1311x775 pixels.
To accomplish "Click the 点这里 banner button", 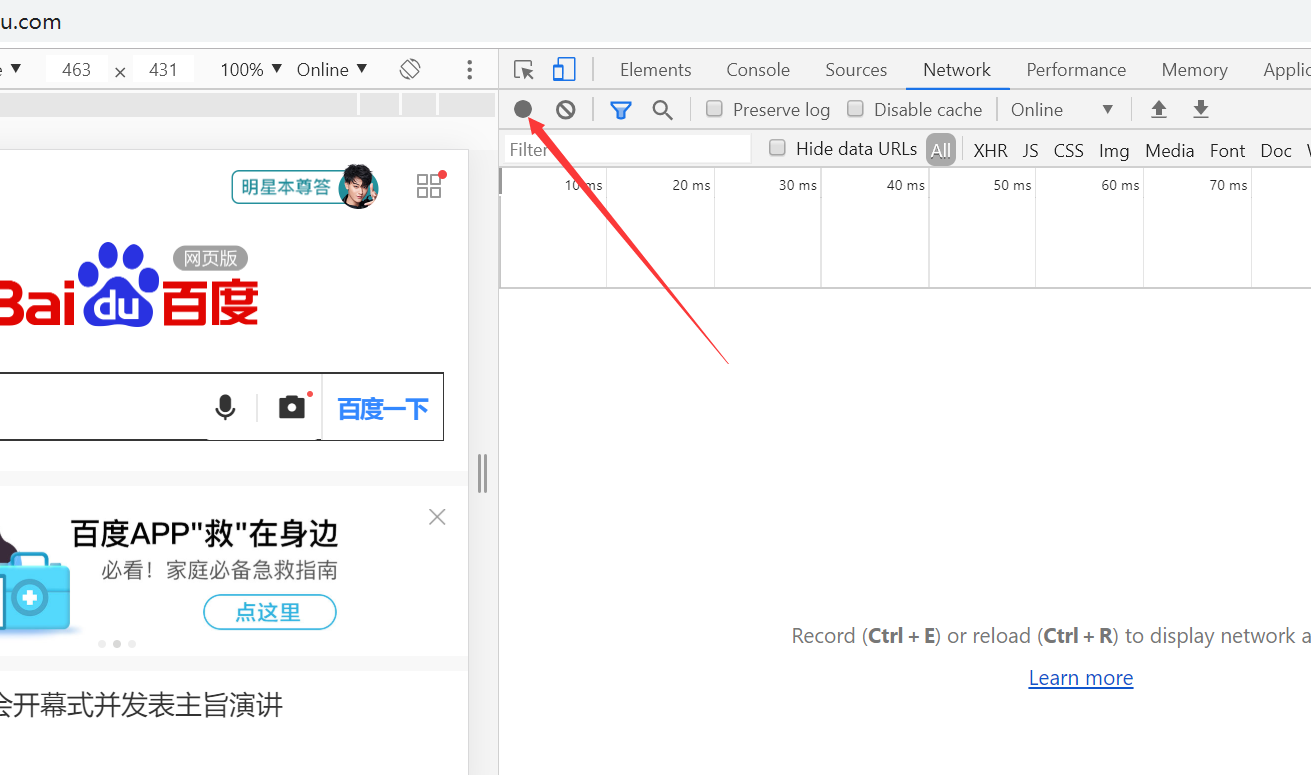I will point(270,612).
